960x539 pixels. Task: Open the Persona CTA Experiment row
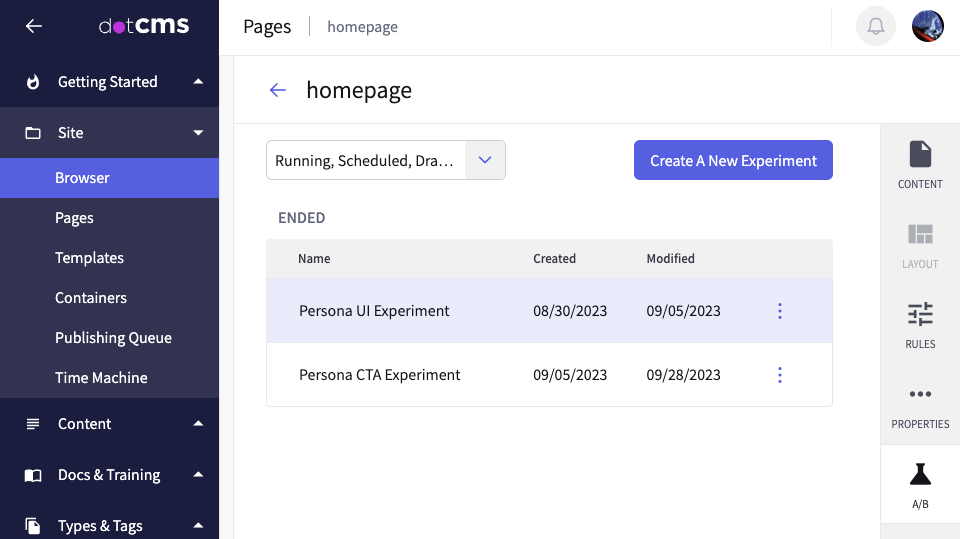click(380, 375)
